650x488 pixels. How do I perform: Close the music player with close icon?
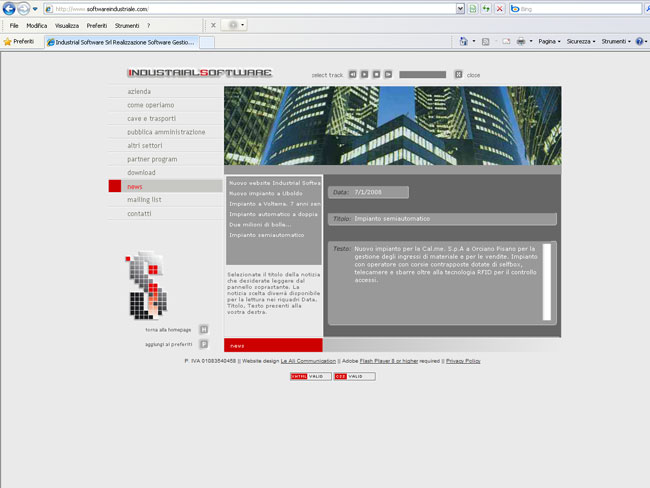point(458,74)
